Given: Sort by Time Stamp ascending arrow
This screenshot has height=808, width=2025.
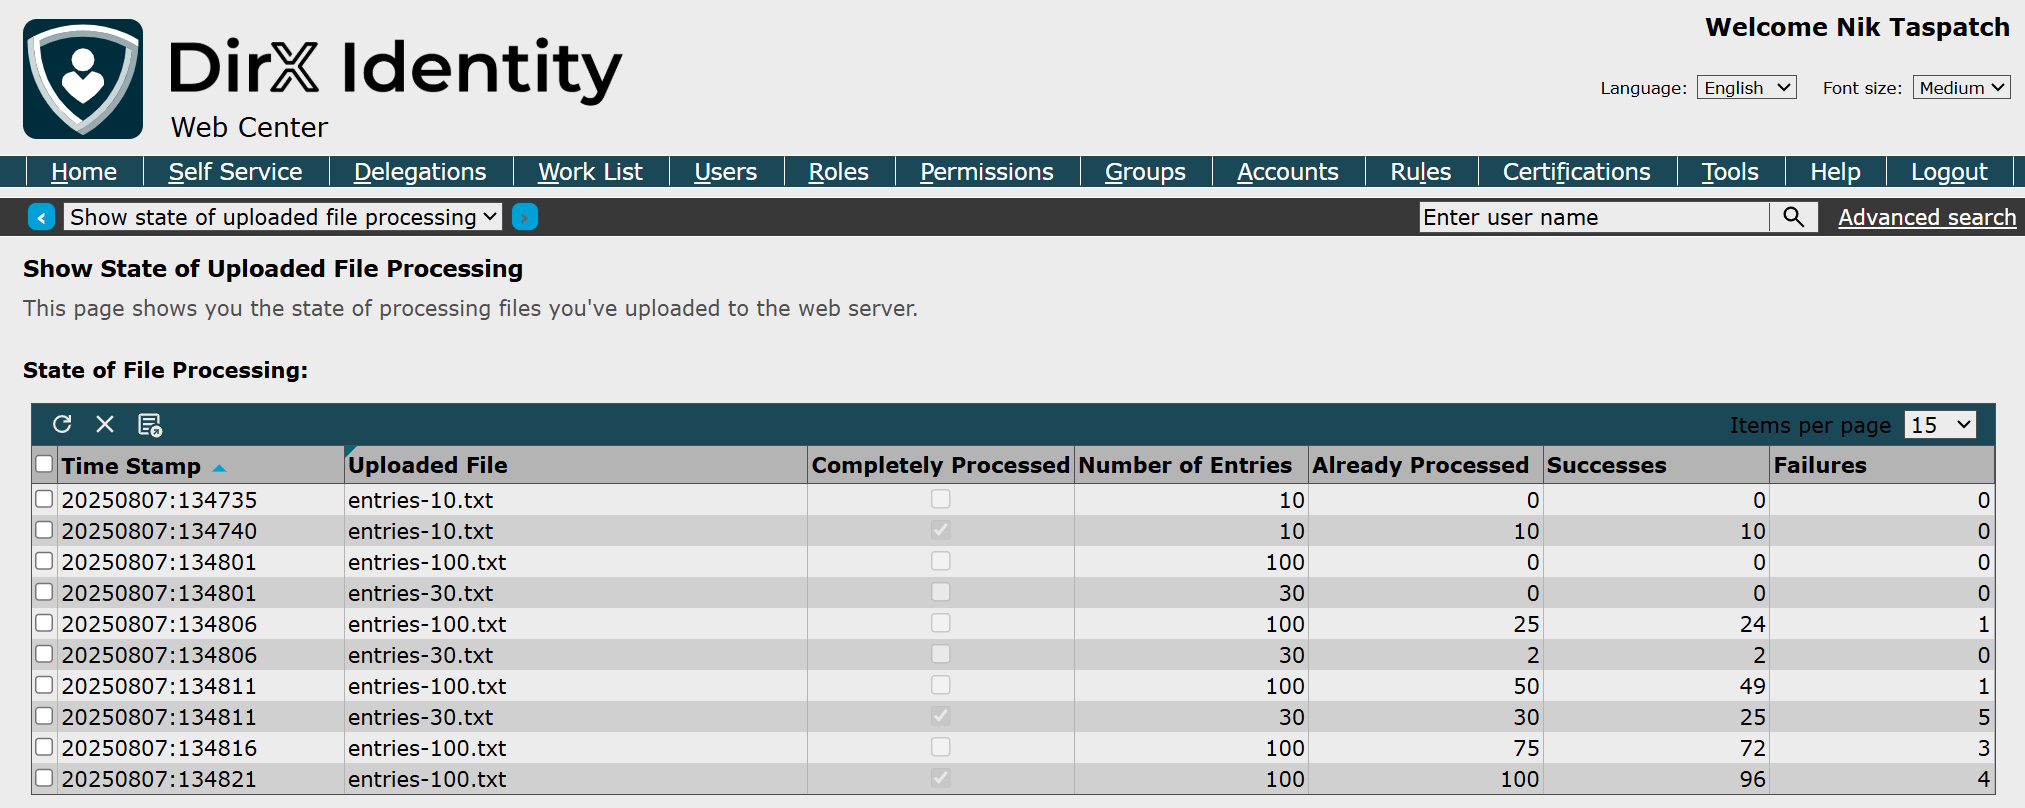Looking at the screenshot, I should (x=220, y=468).
